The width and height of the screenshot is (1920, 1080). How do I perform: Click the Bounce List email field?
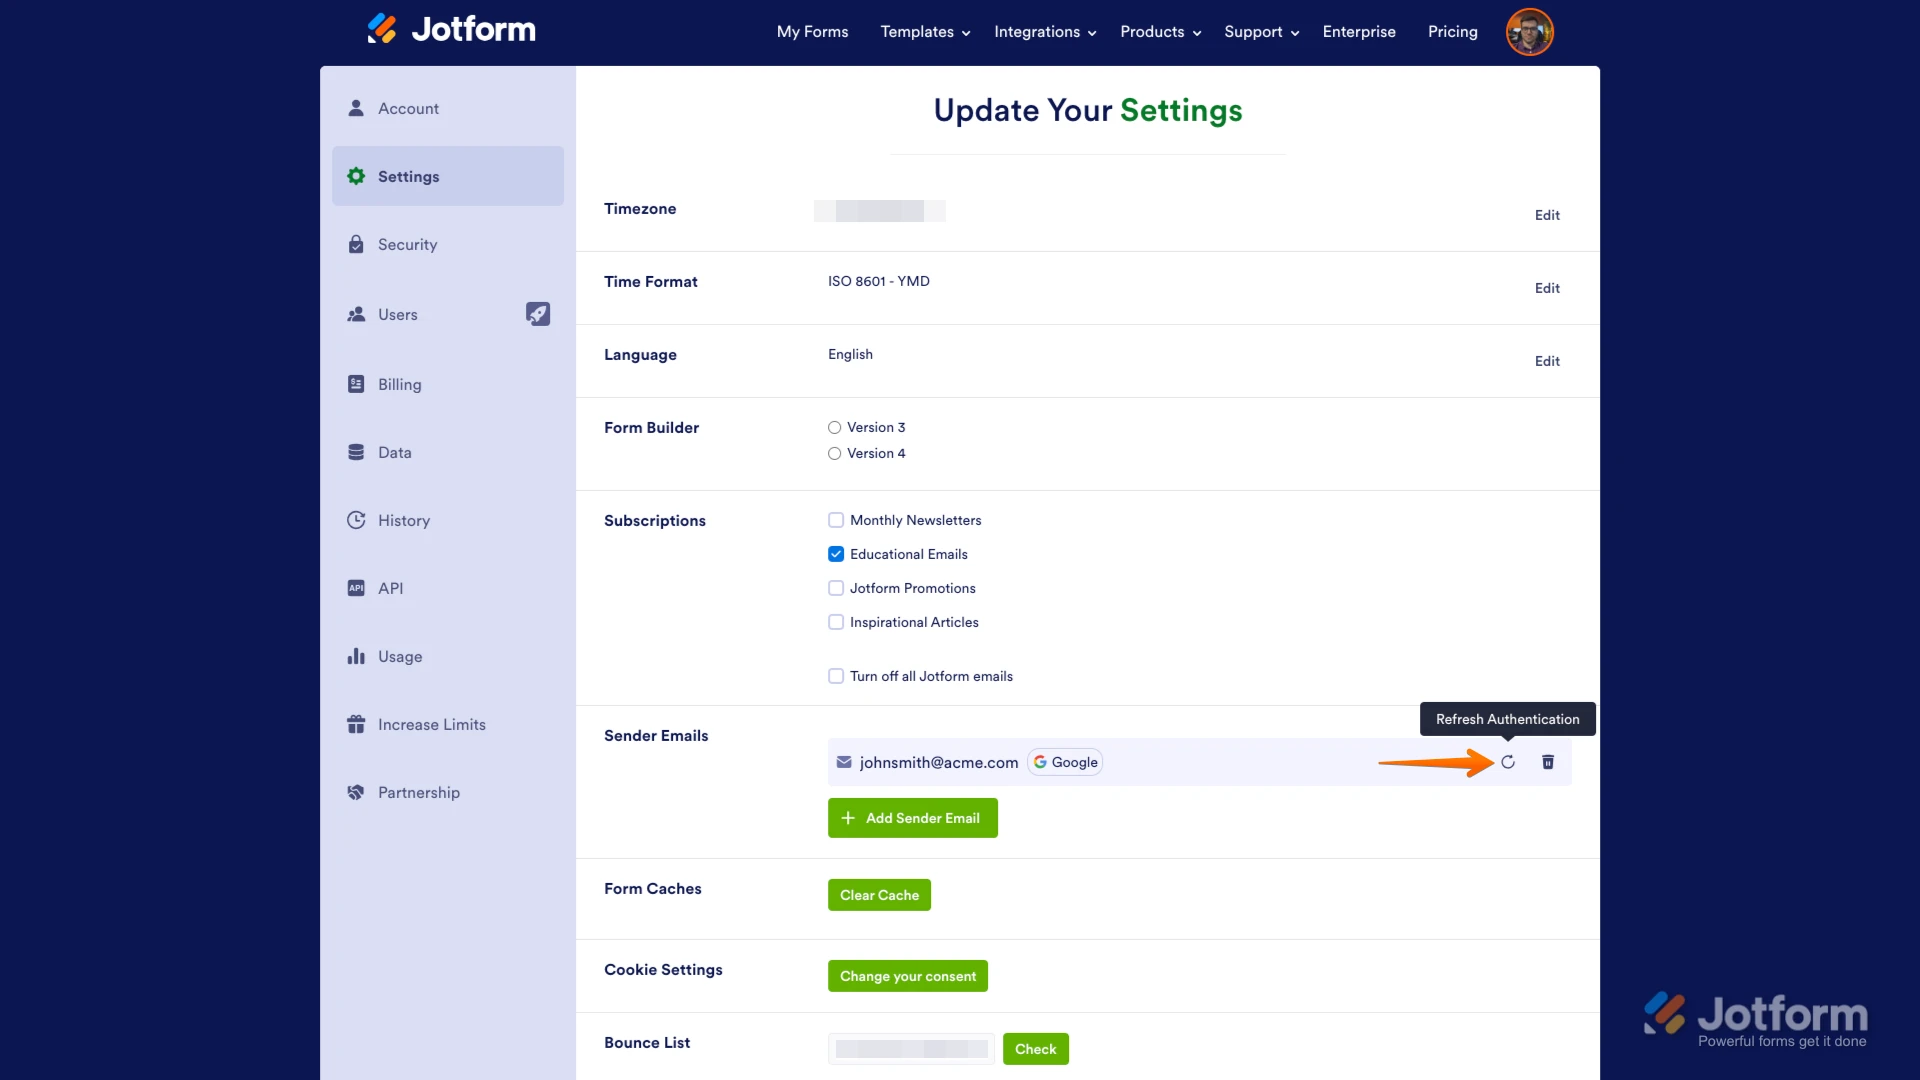click(x=911, y=1049)
